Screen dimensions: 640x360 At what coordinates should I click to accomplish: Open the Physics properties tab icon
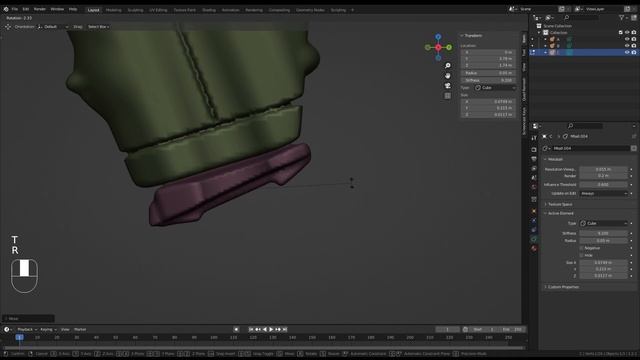pos(534,220)
